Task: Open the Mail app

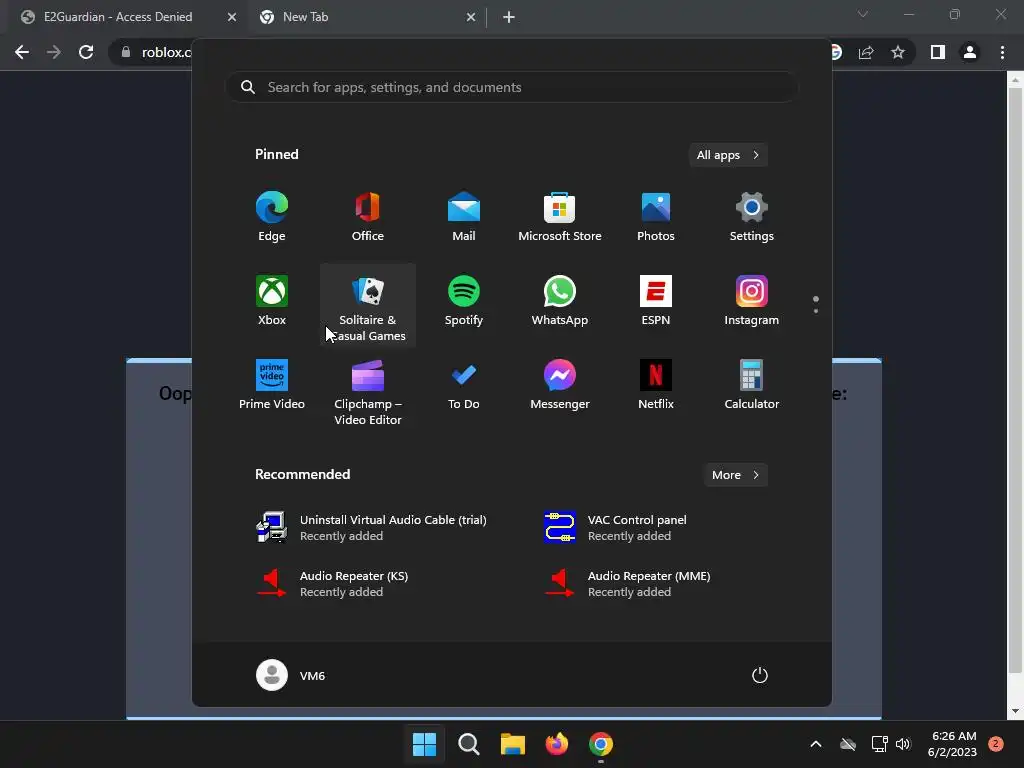Action: [464, 217]
